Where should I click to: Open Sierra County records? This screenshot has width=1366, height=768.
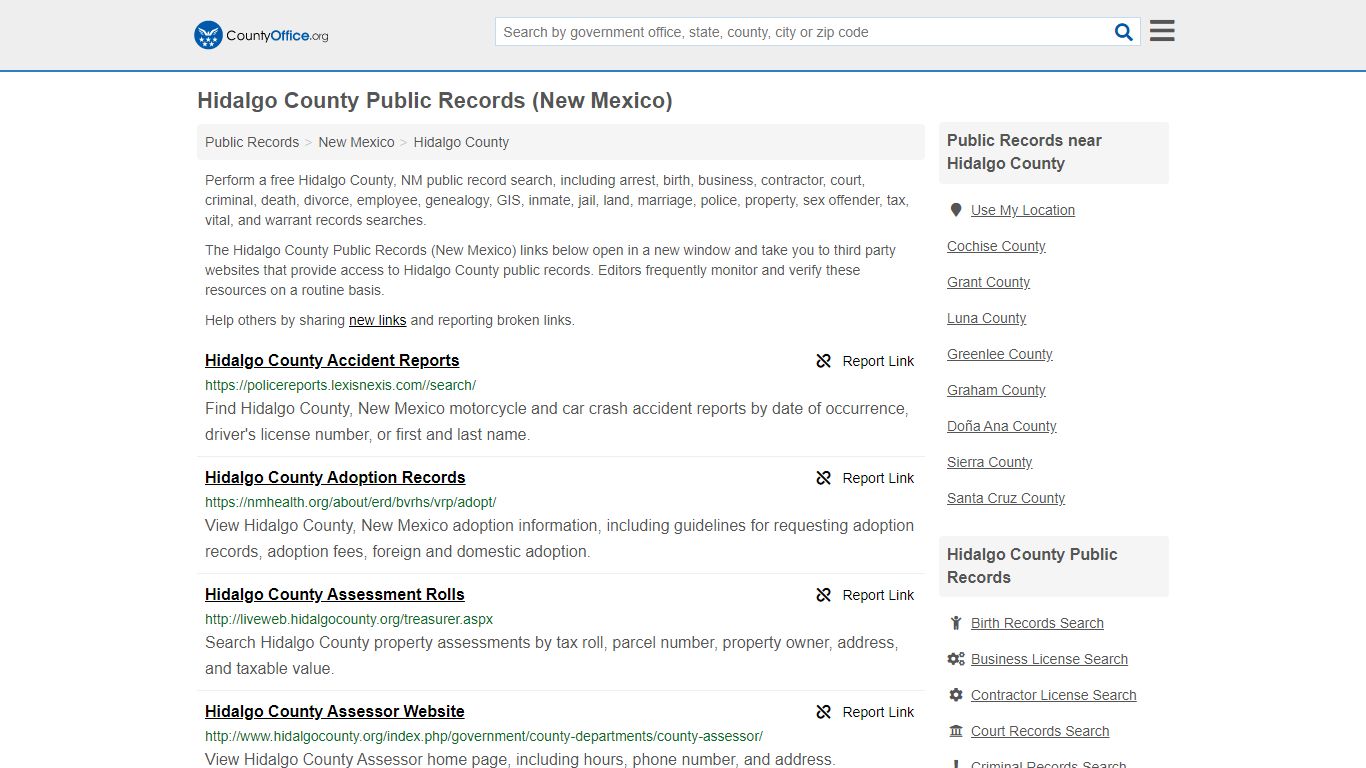click(990, 462)
